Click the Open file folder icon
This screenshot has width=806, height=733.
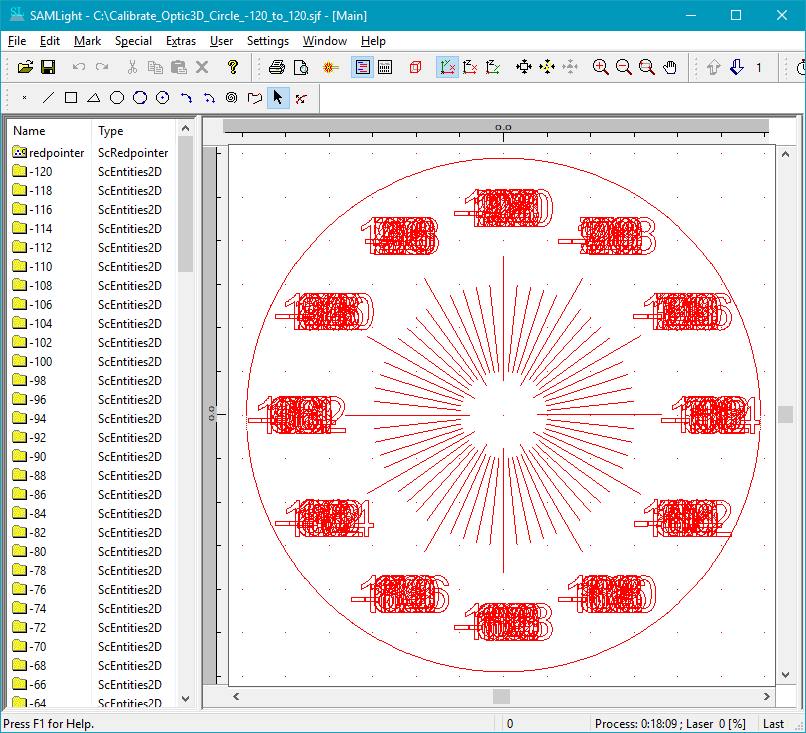25,67
